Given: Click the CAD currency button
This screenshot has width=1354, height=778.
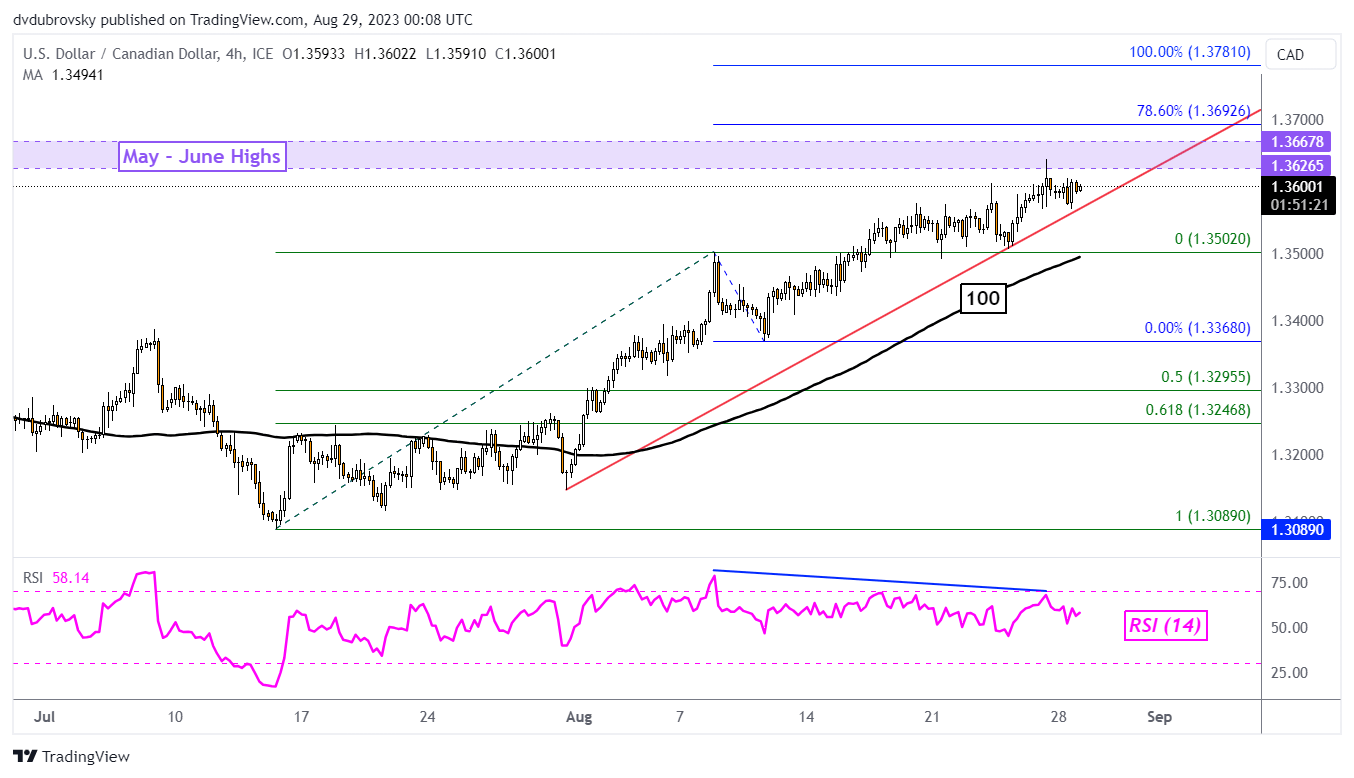Looking at the screenshot, I should [x=1300, y=55].
